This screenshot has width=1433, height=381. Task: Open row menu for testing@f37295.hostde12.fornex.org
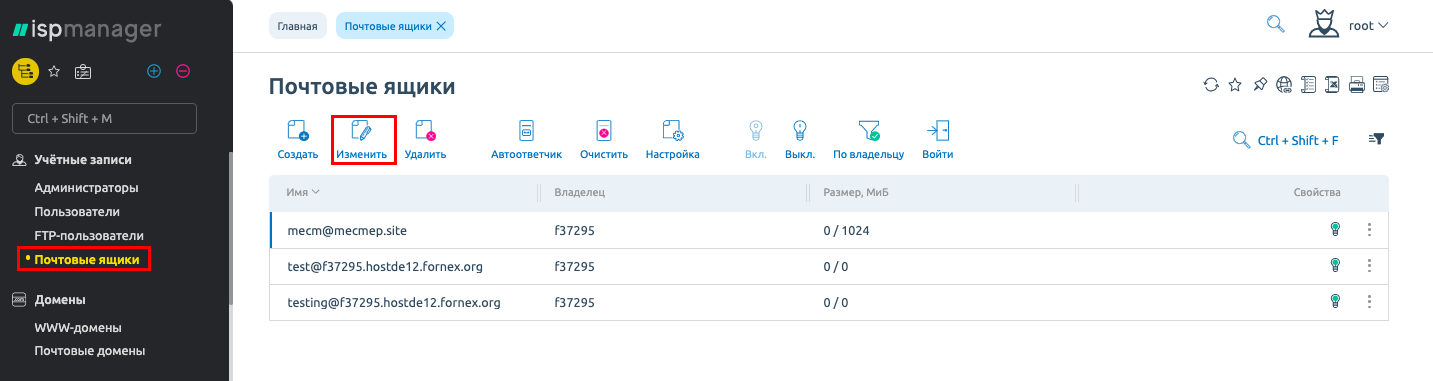(1369, 301)
